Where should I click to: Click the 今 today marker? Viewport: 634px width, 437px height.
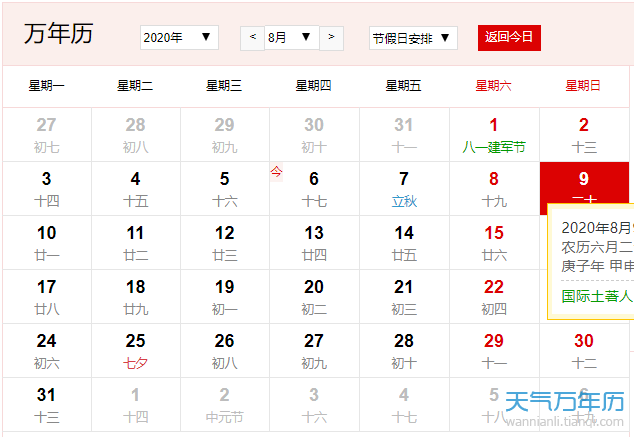pos(277,172)
